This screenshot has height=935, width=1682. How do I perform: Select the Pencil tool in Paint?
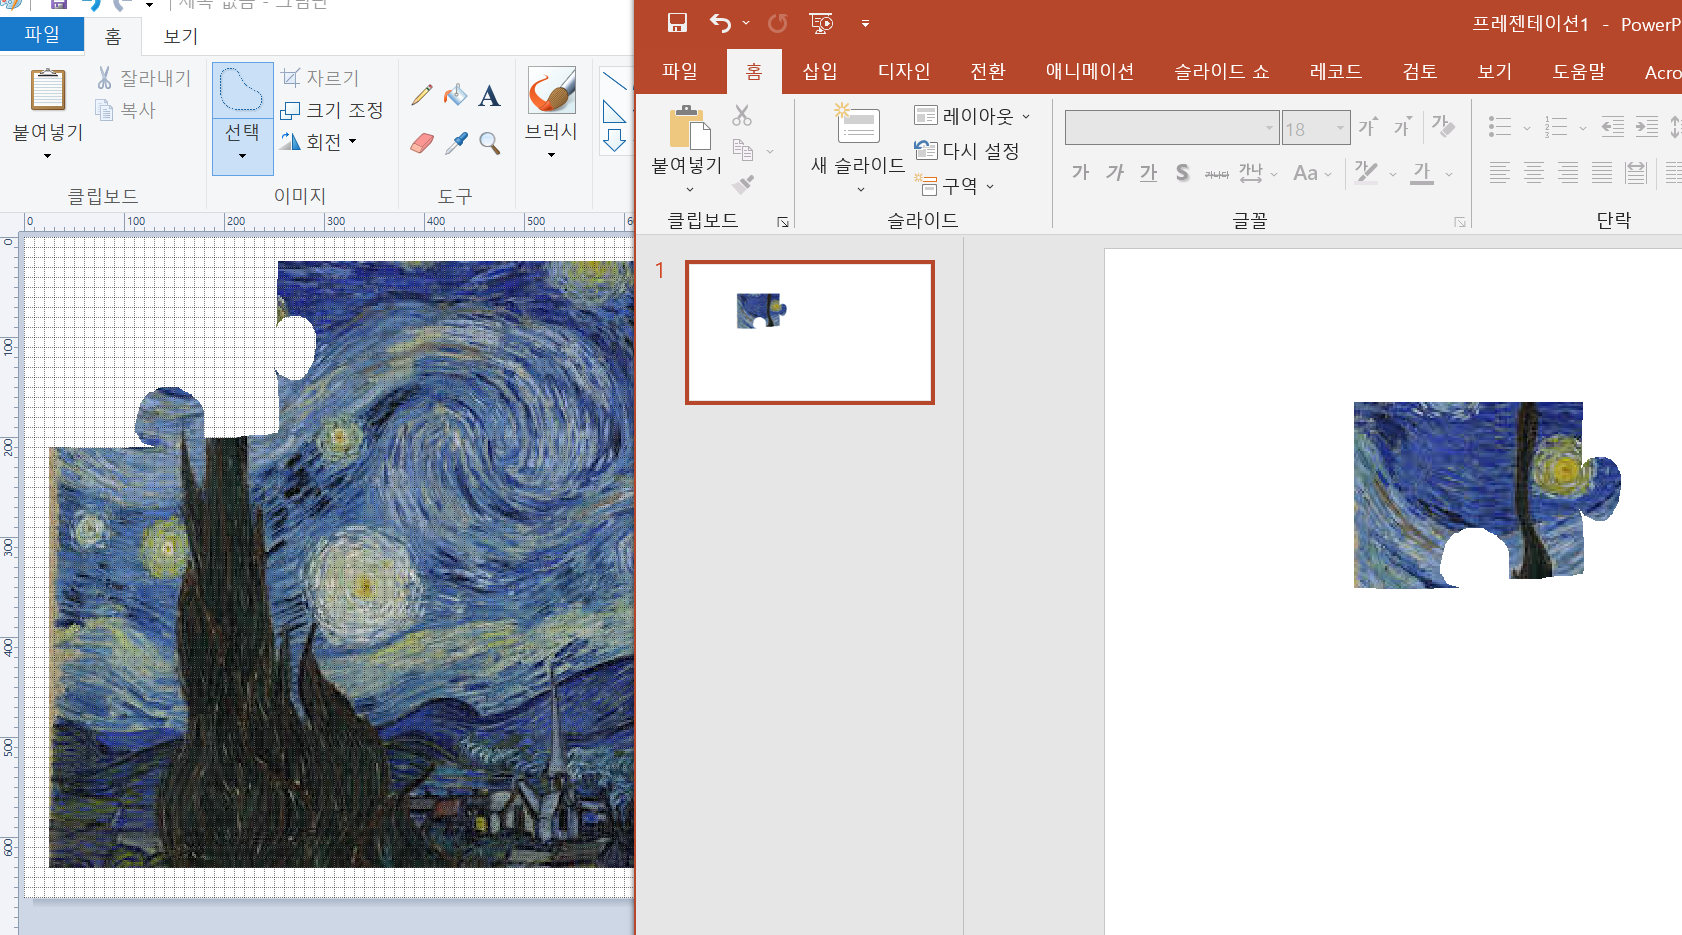[x=422, y=95]
